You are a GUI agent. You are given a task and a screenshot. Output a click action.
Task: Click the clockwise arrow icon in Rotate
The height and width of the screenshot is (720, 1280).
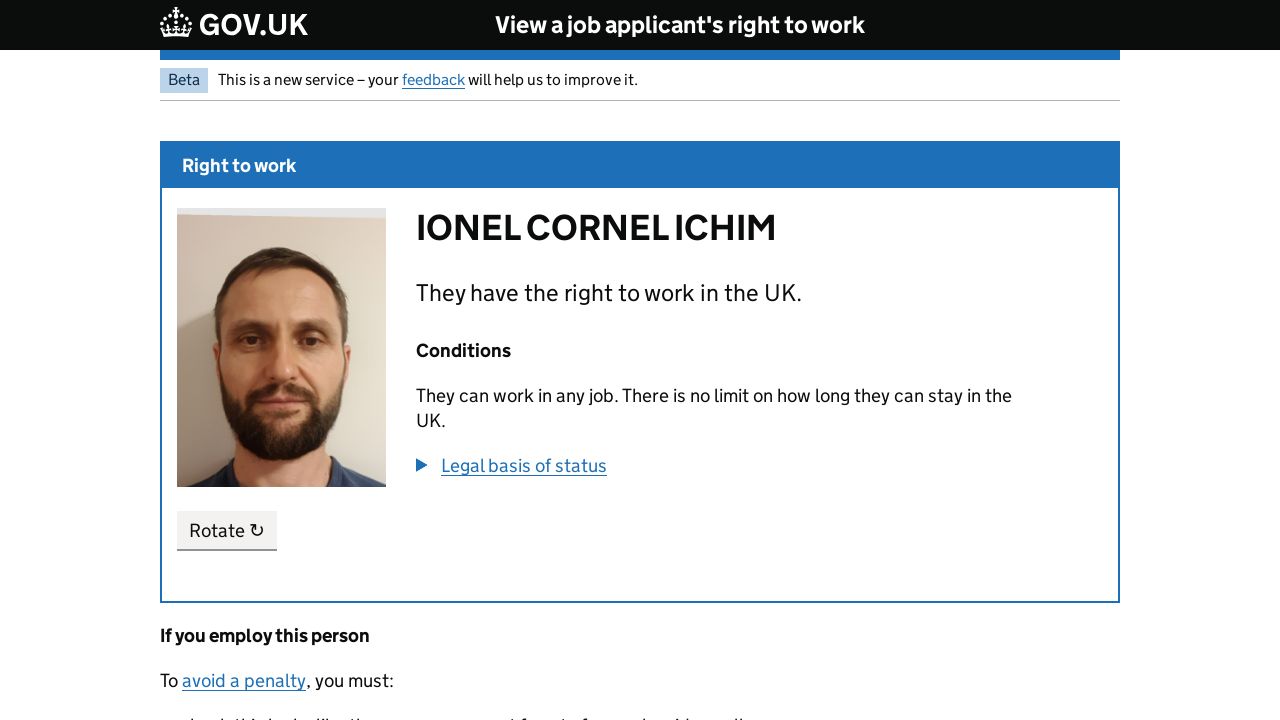click(x=257, y=531)
